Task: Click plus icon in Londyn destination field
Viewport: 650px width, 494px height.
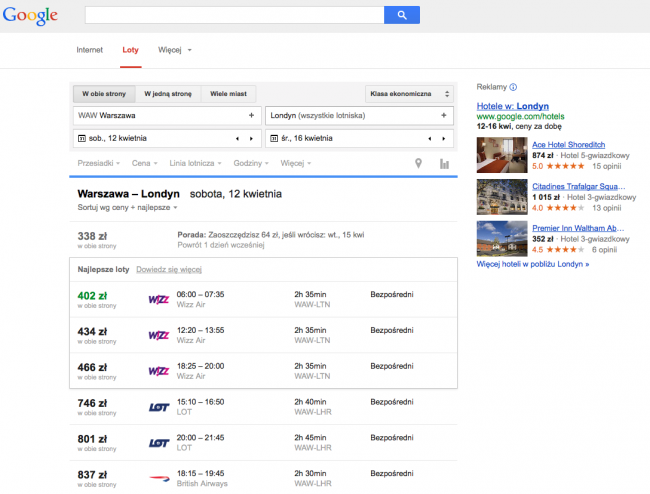Action: pyautogui.click(x=444, y=115)
